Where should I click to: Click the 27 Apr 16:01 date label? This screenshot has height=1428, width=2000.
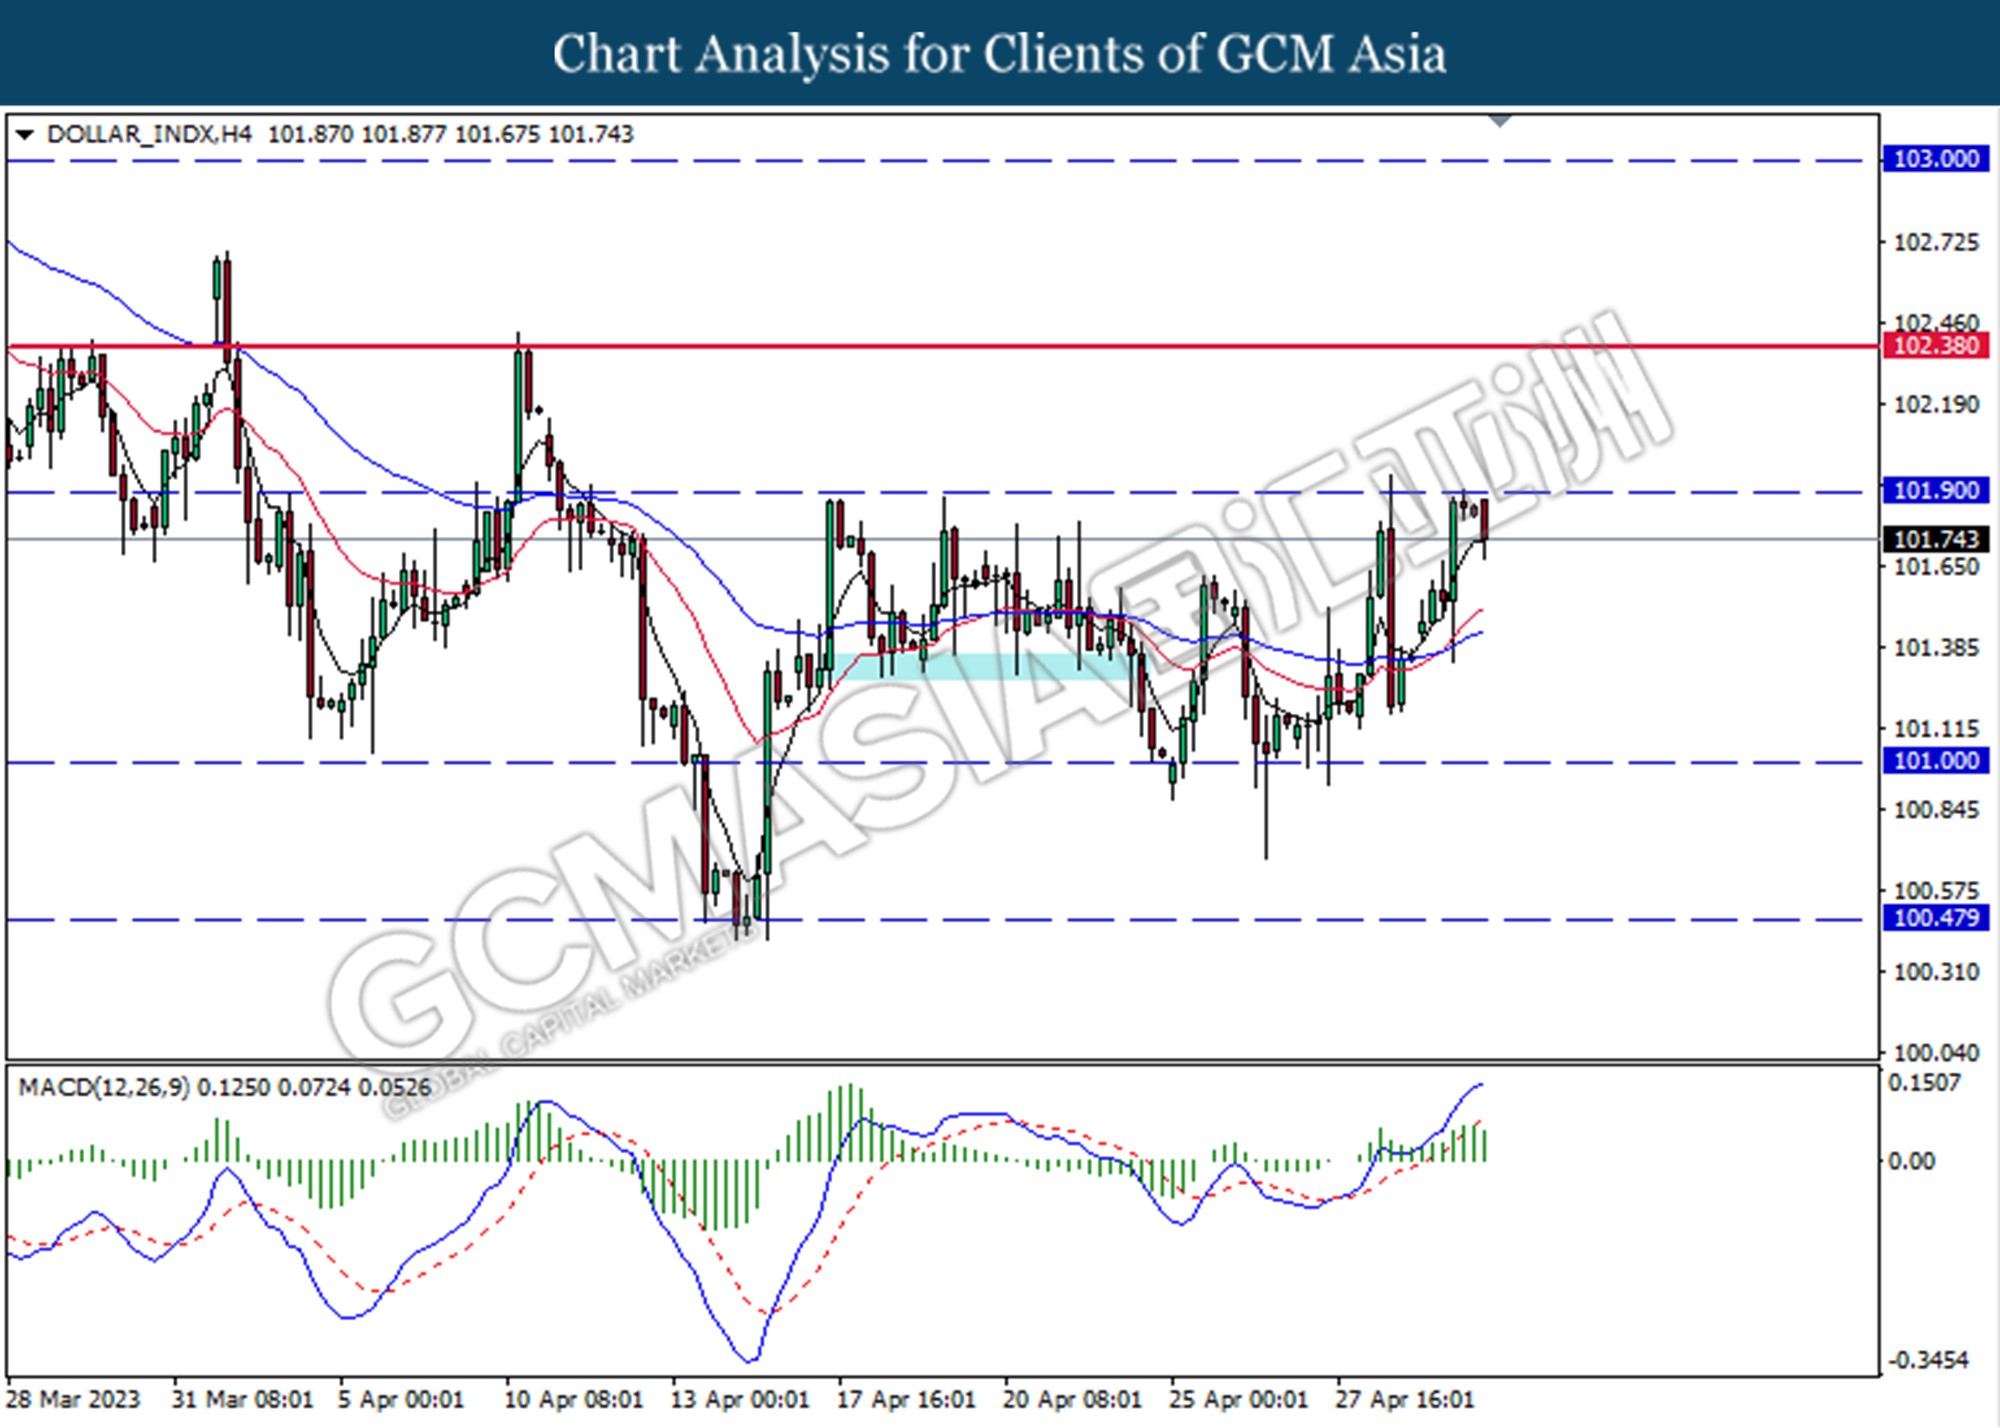point(1405,1399)
